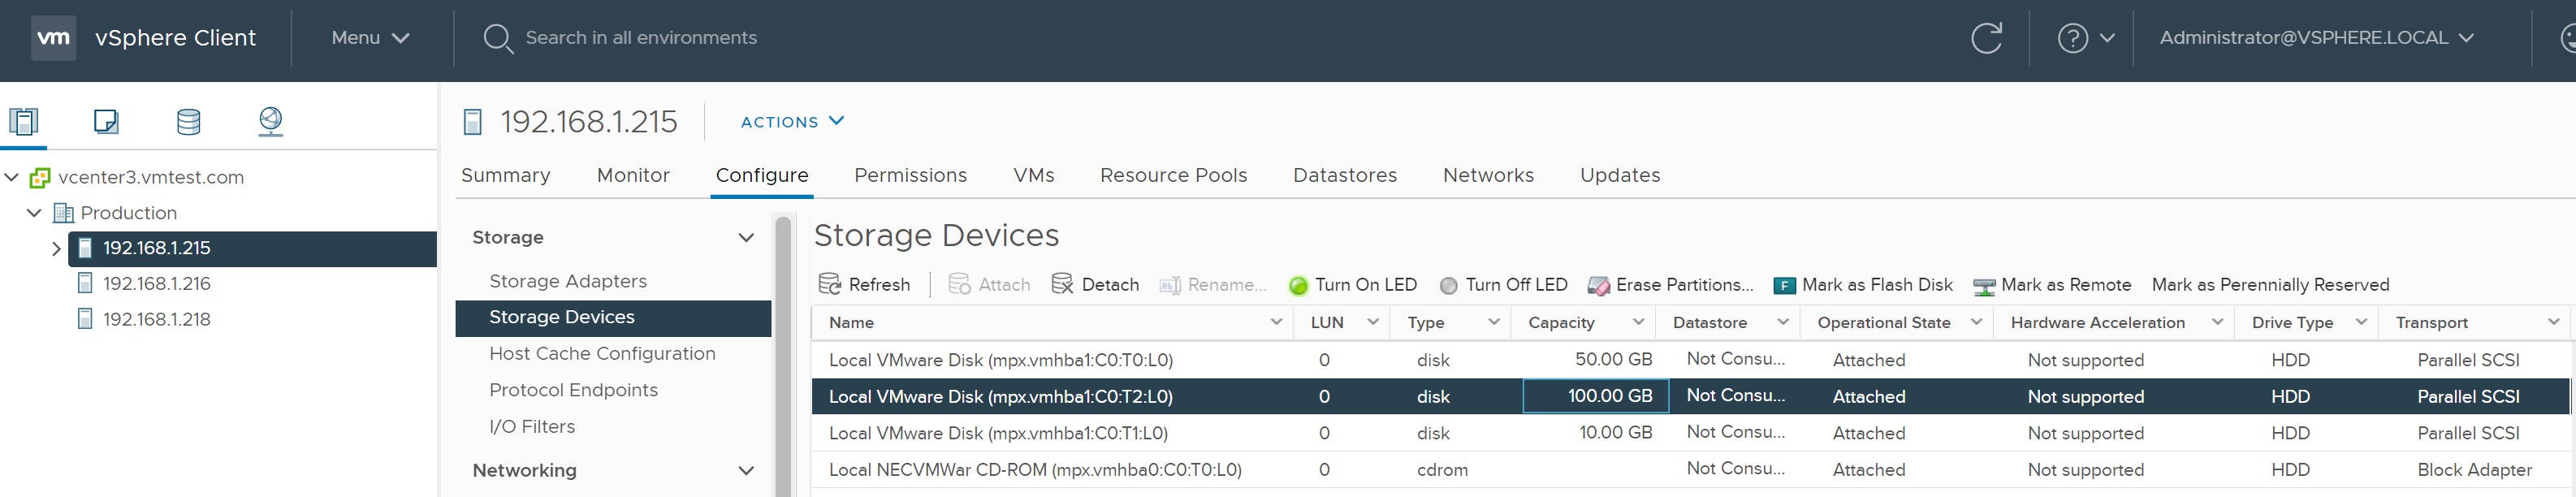The height and width of the screenshot is (497, 2576).
Task: Open the Storage inventory view icon
Action: coord(188,121)
